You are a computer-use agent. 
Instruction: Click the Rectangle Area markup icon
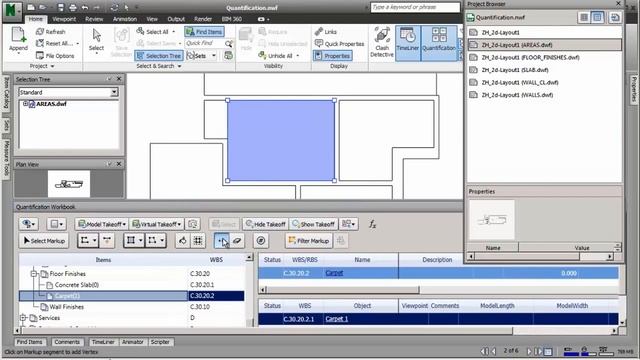pyautogui.click(x=152, y=241)
